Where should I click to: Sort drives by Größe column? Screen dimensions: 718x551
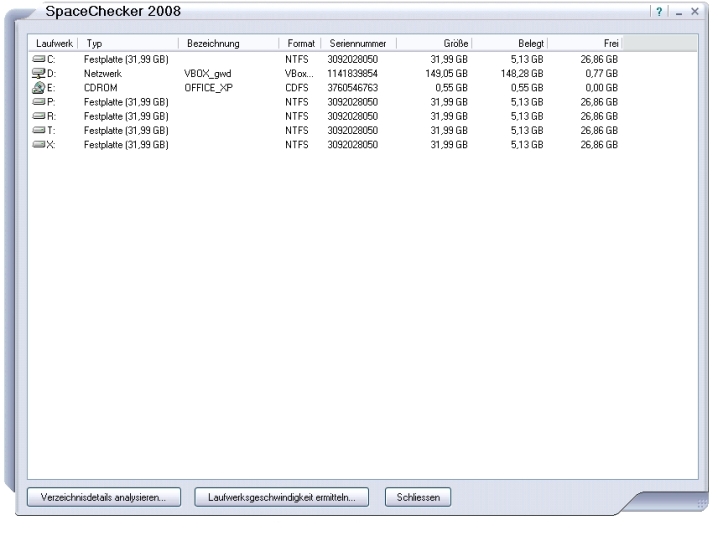(436, 44)
